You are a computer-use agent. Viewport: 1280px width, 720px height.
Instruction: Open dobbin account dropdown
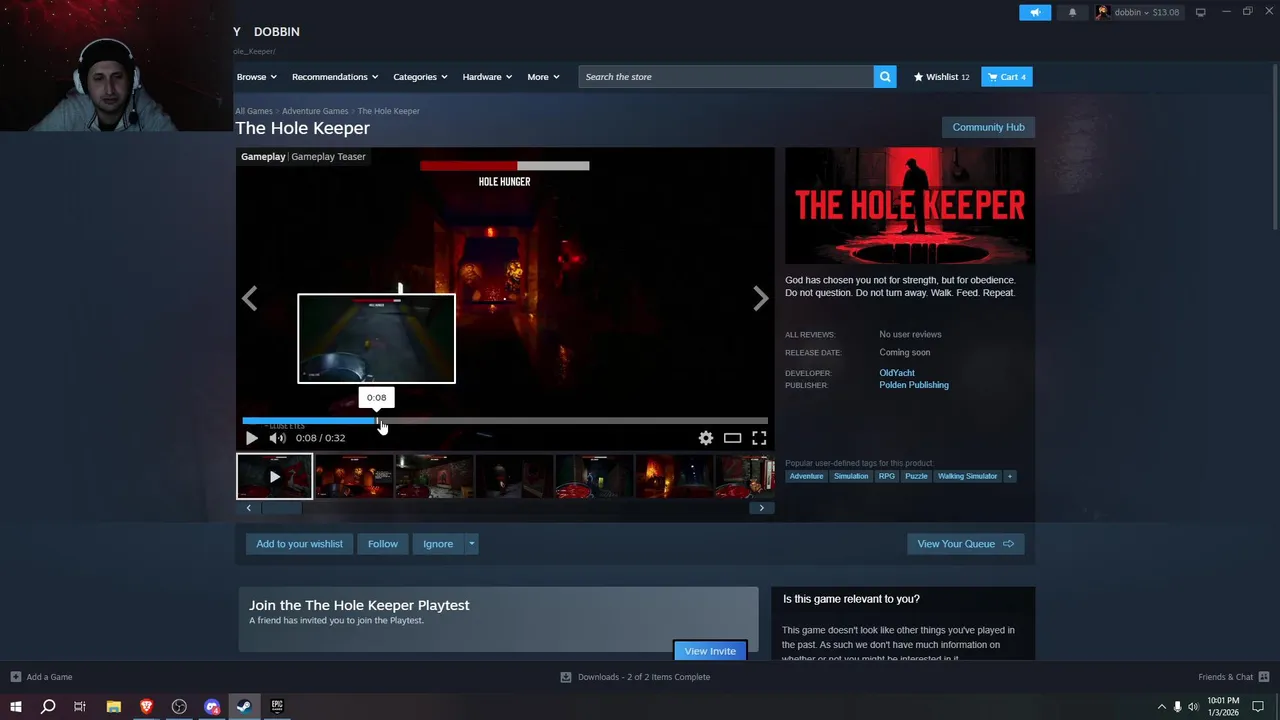pos(1137,12)
